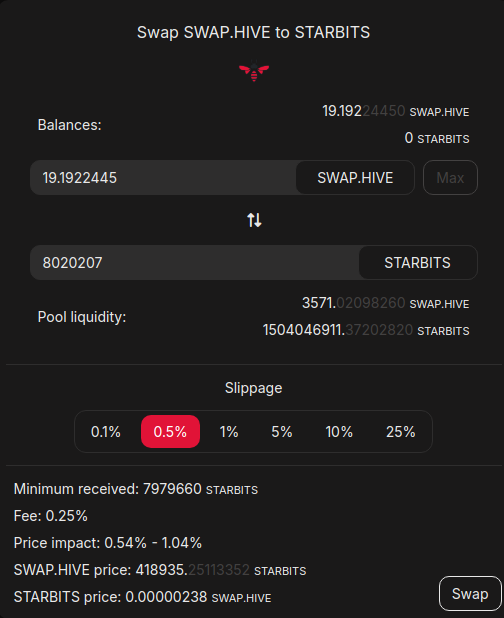This screenshot has width=504, height=618.
Task: Flip swap direction with the arrows icon
Action: click(254, 220)
